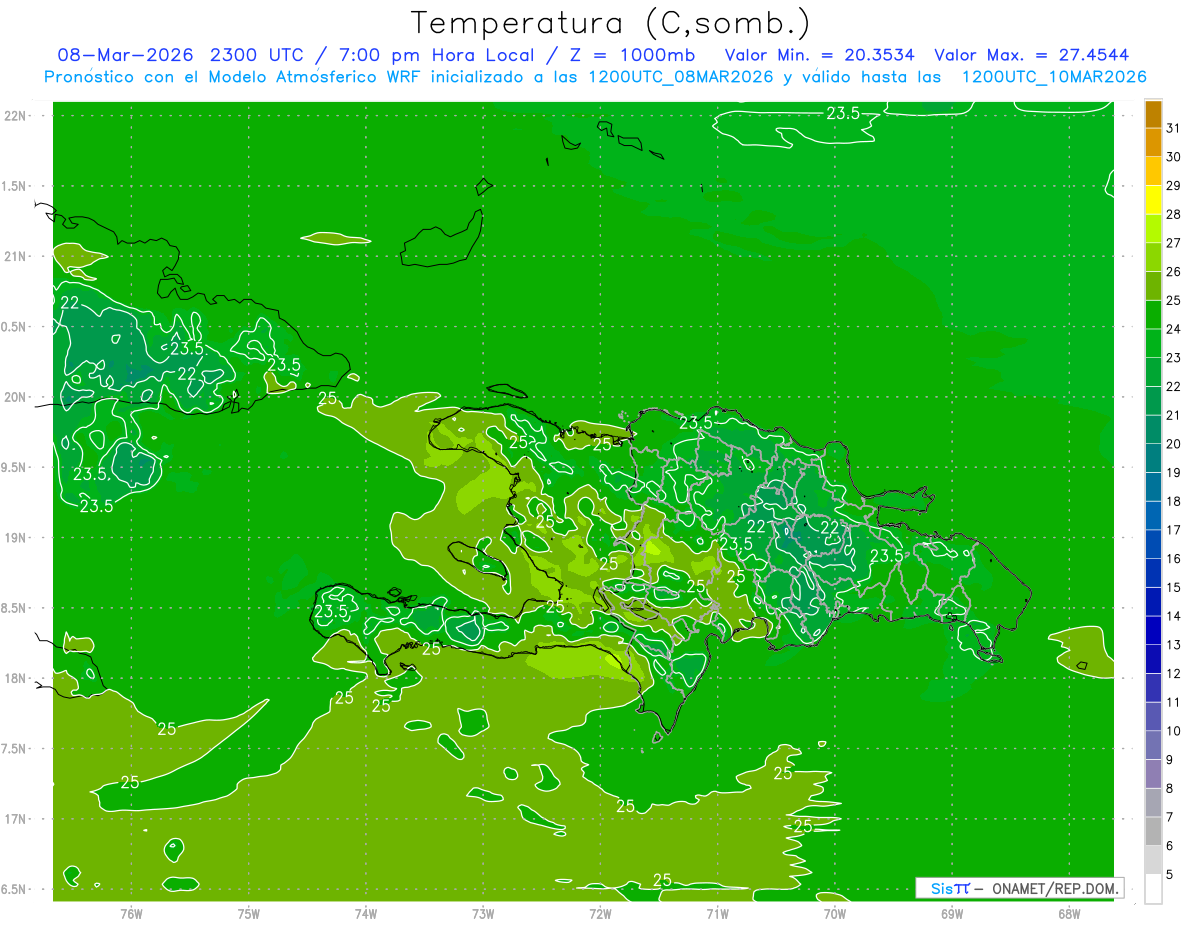Click the '74W' longitude axis label

click(366, 913)
